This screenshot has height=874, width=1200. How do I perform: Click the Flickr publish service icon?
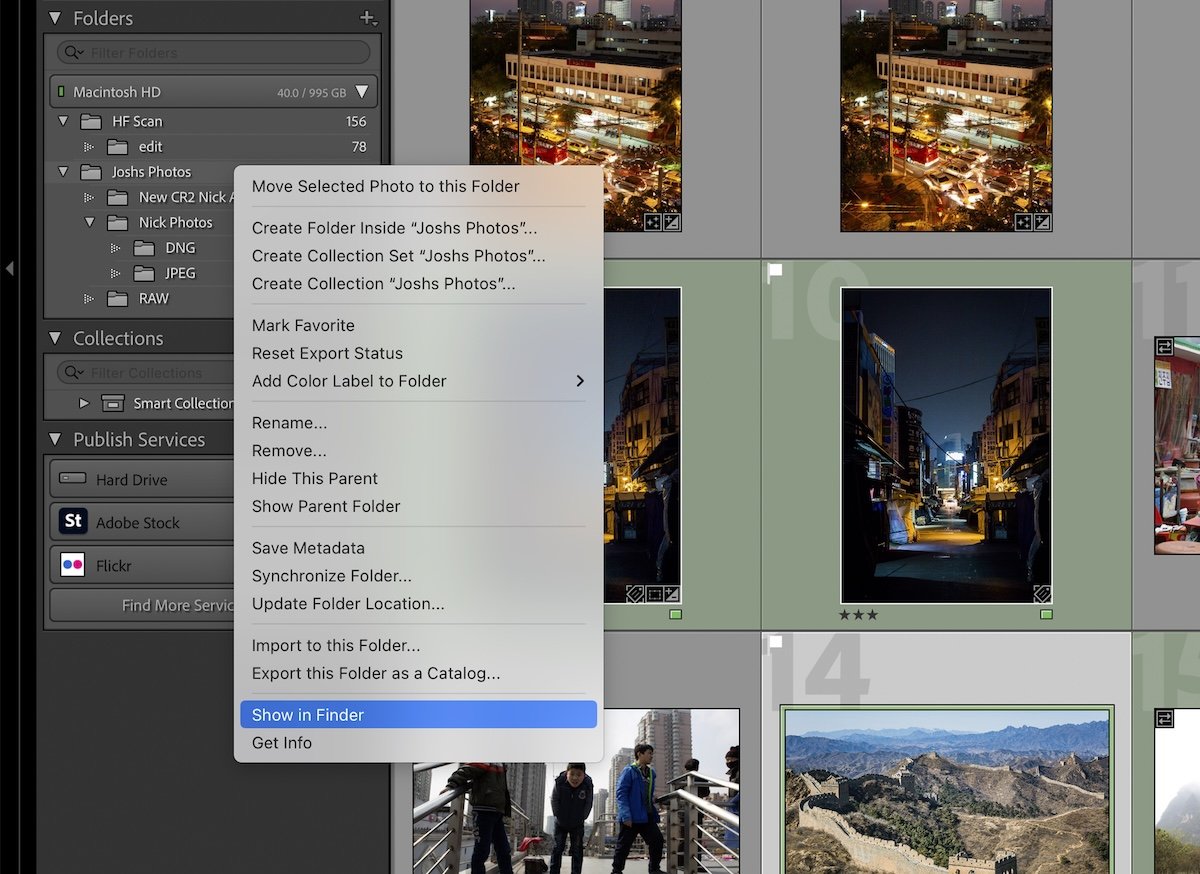(x=73, y=564)
